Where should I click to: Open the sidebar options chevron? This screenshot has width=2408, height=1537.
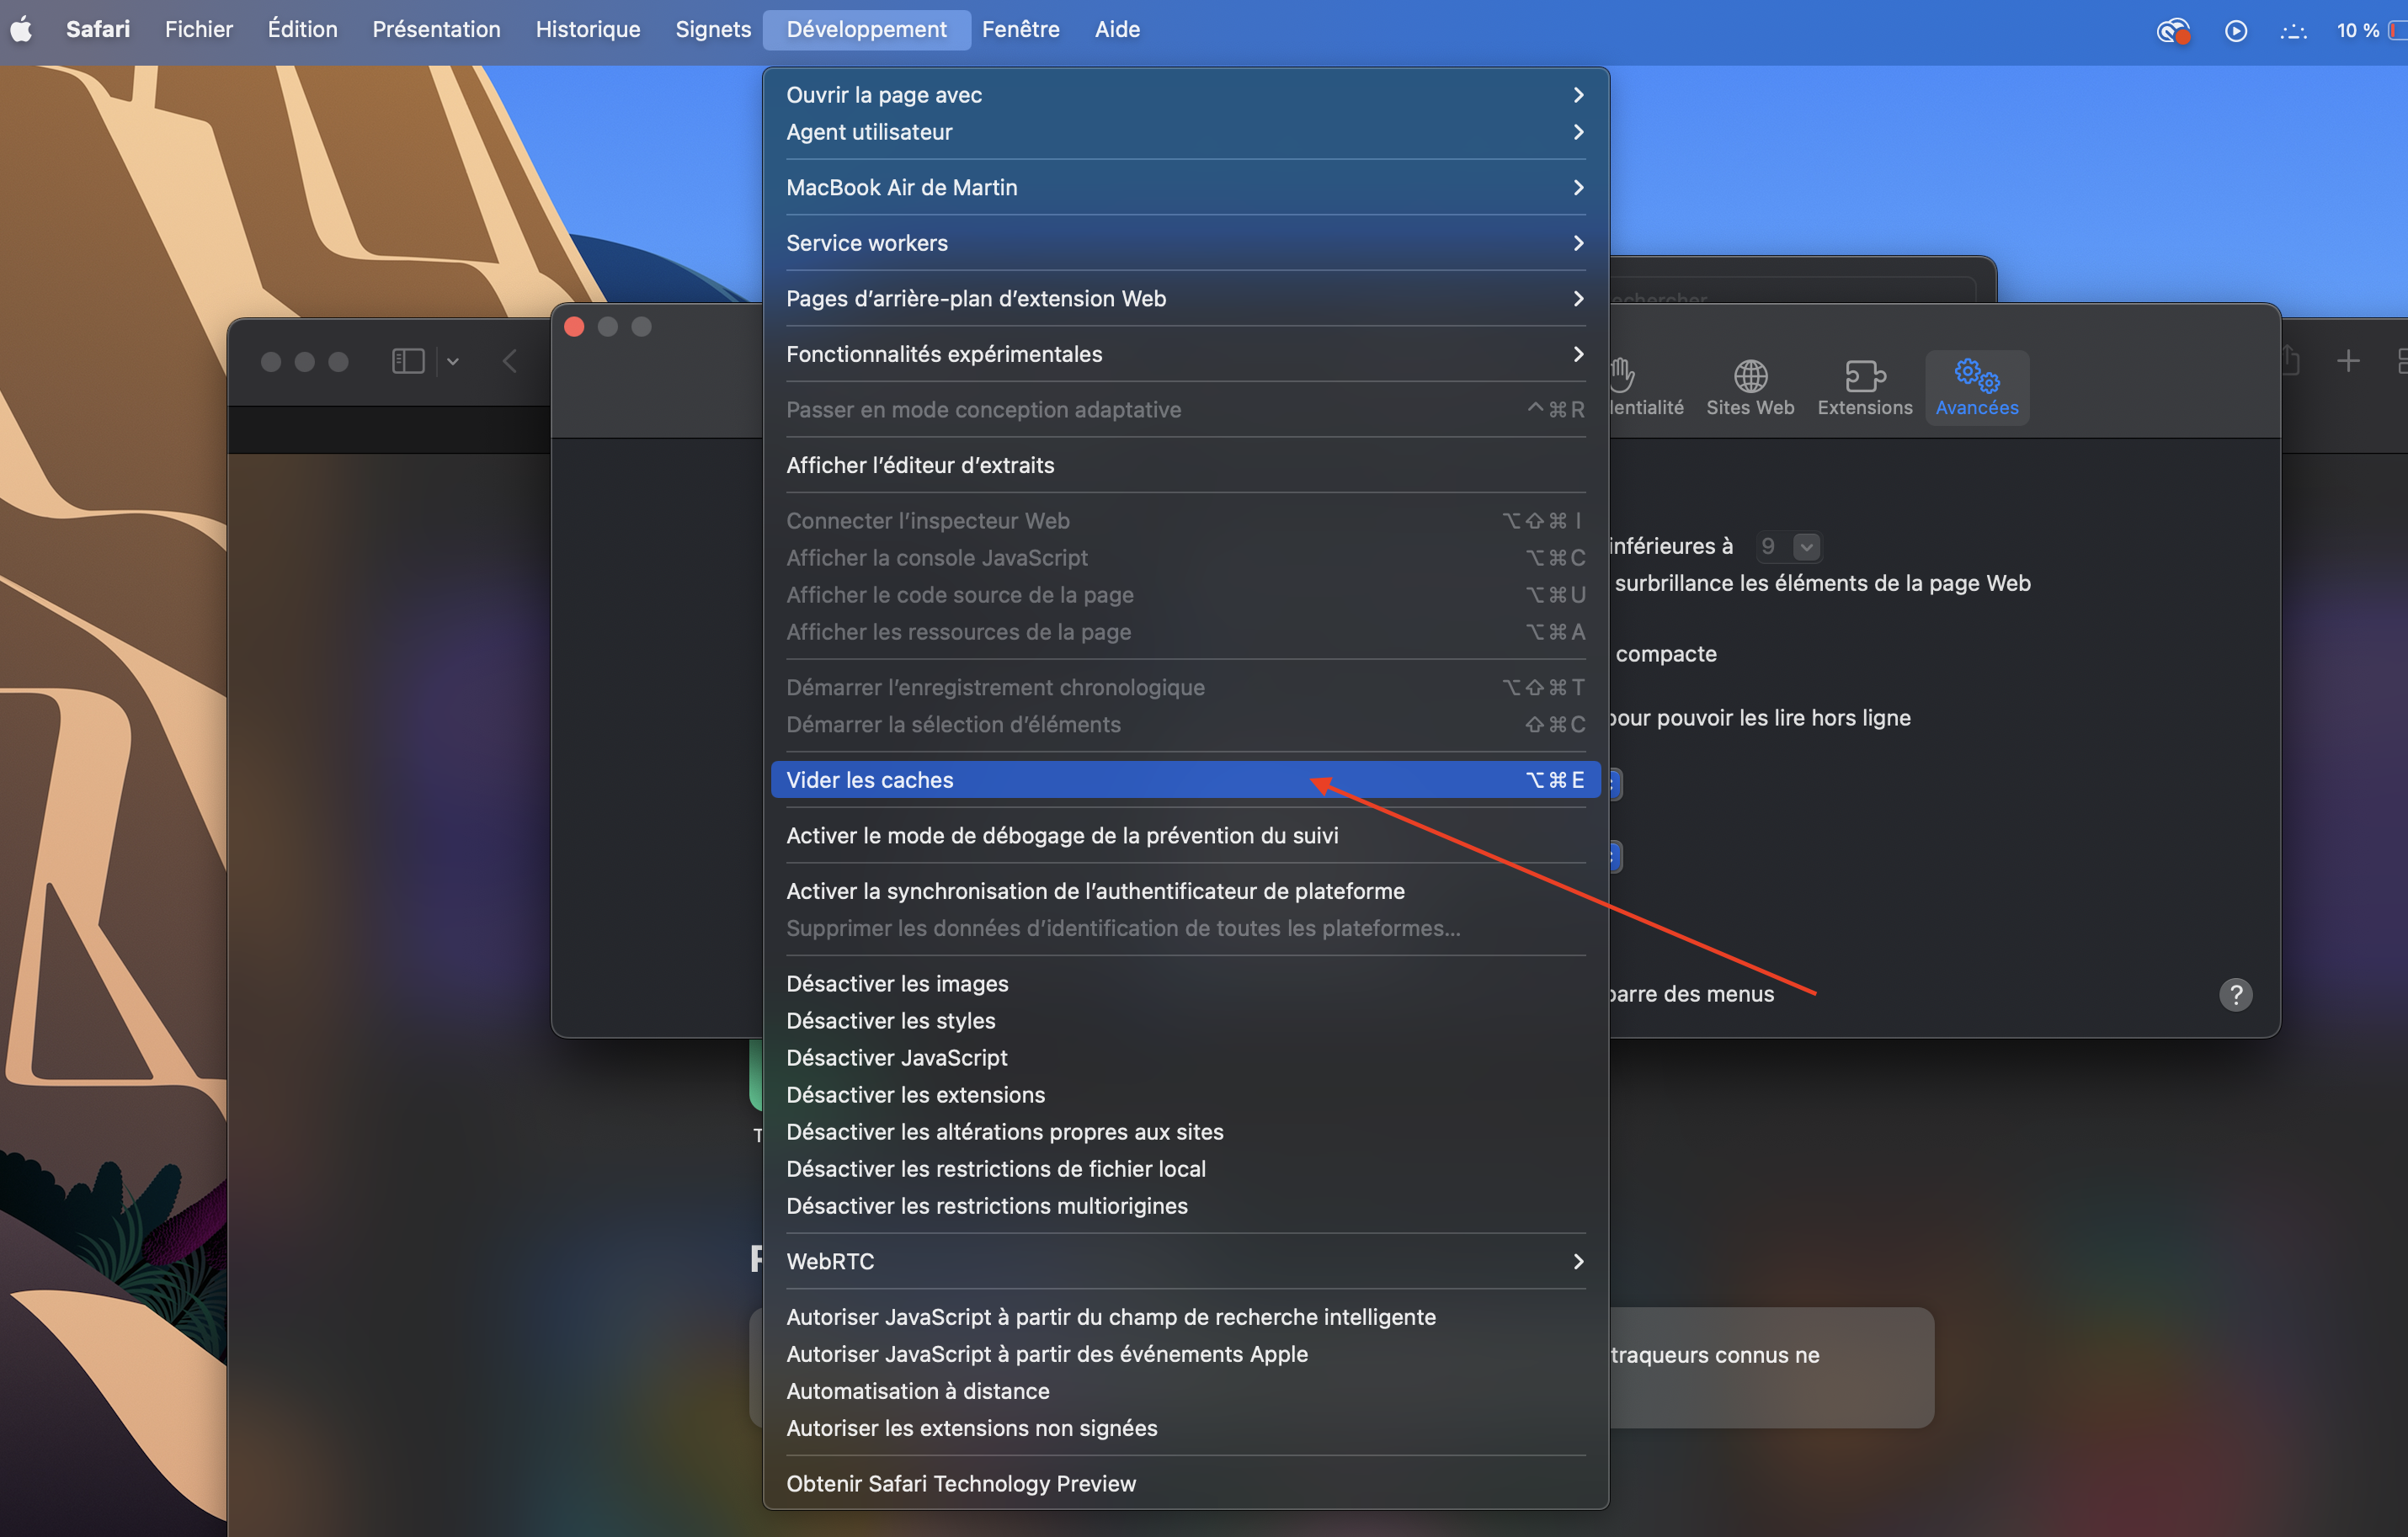pyautogui.click(x=452, y=361)
